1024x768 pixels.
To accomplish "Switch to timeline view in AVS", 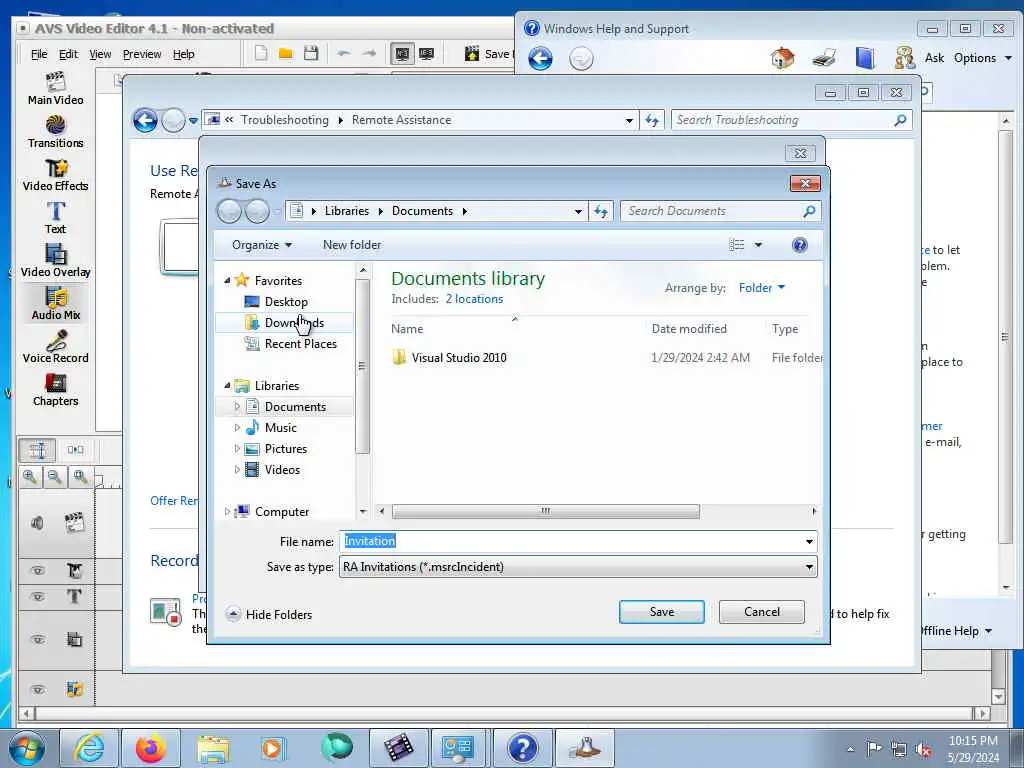I will [x=37, y=450].
